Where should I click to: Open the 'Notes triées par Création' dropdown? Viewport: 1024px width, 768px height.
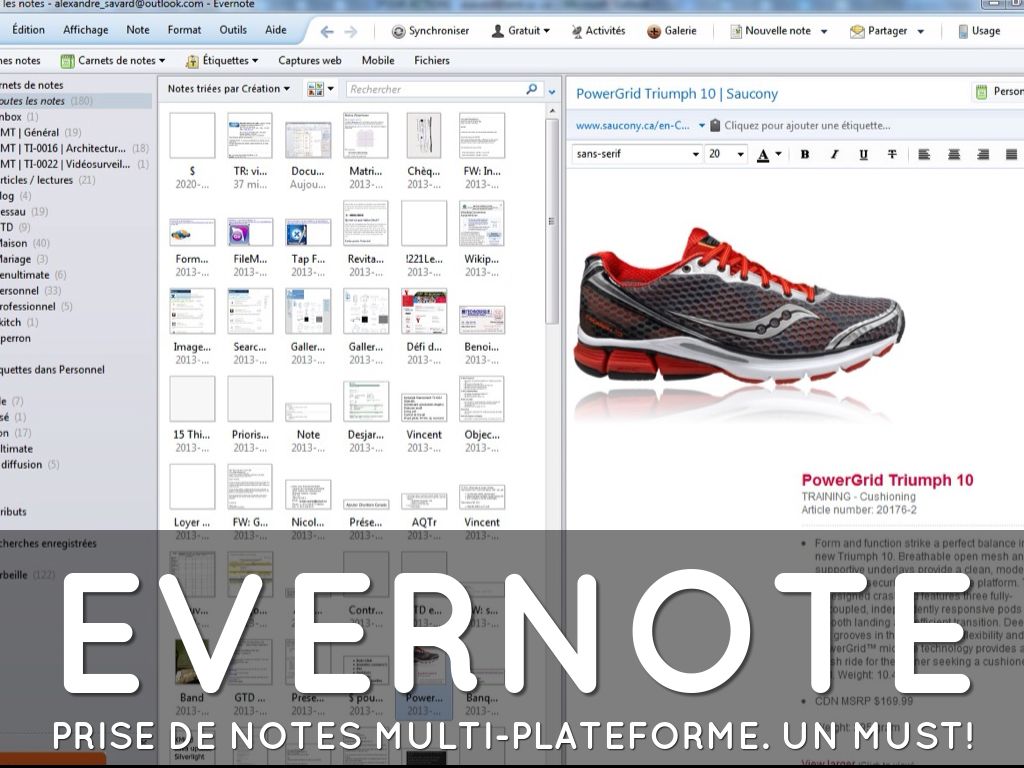click(x=229, y=89)
